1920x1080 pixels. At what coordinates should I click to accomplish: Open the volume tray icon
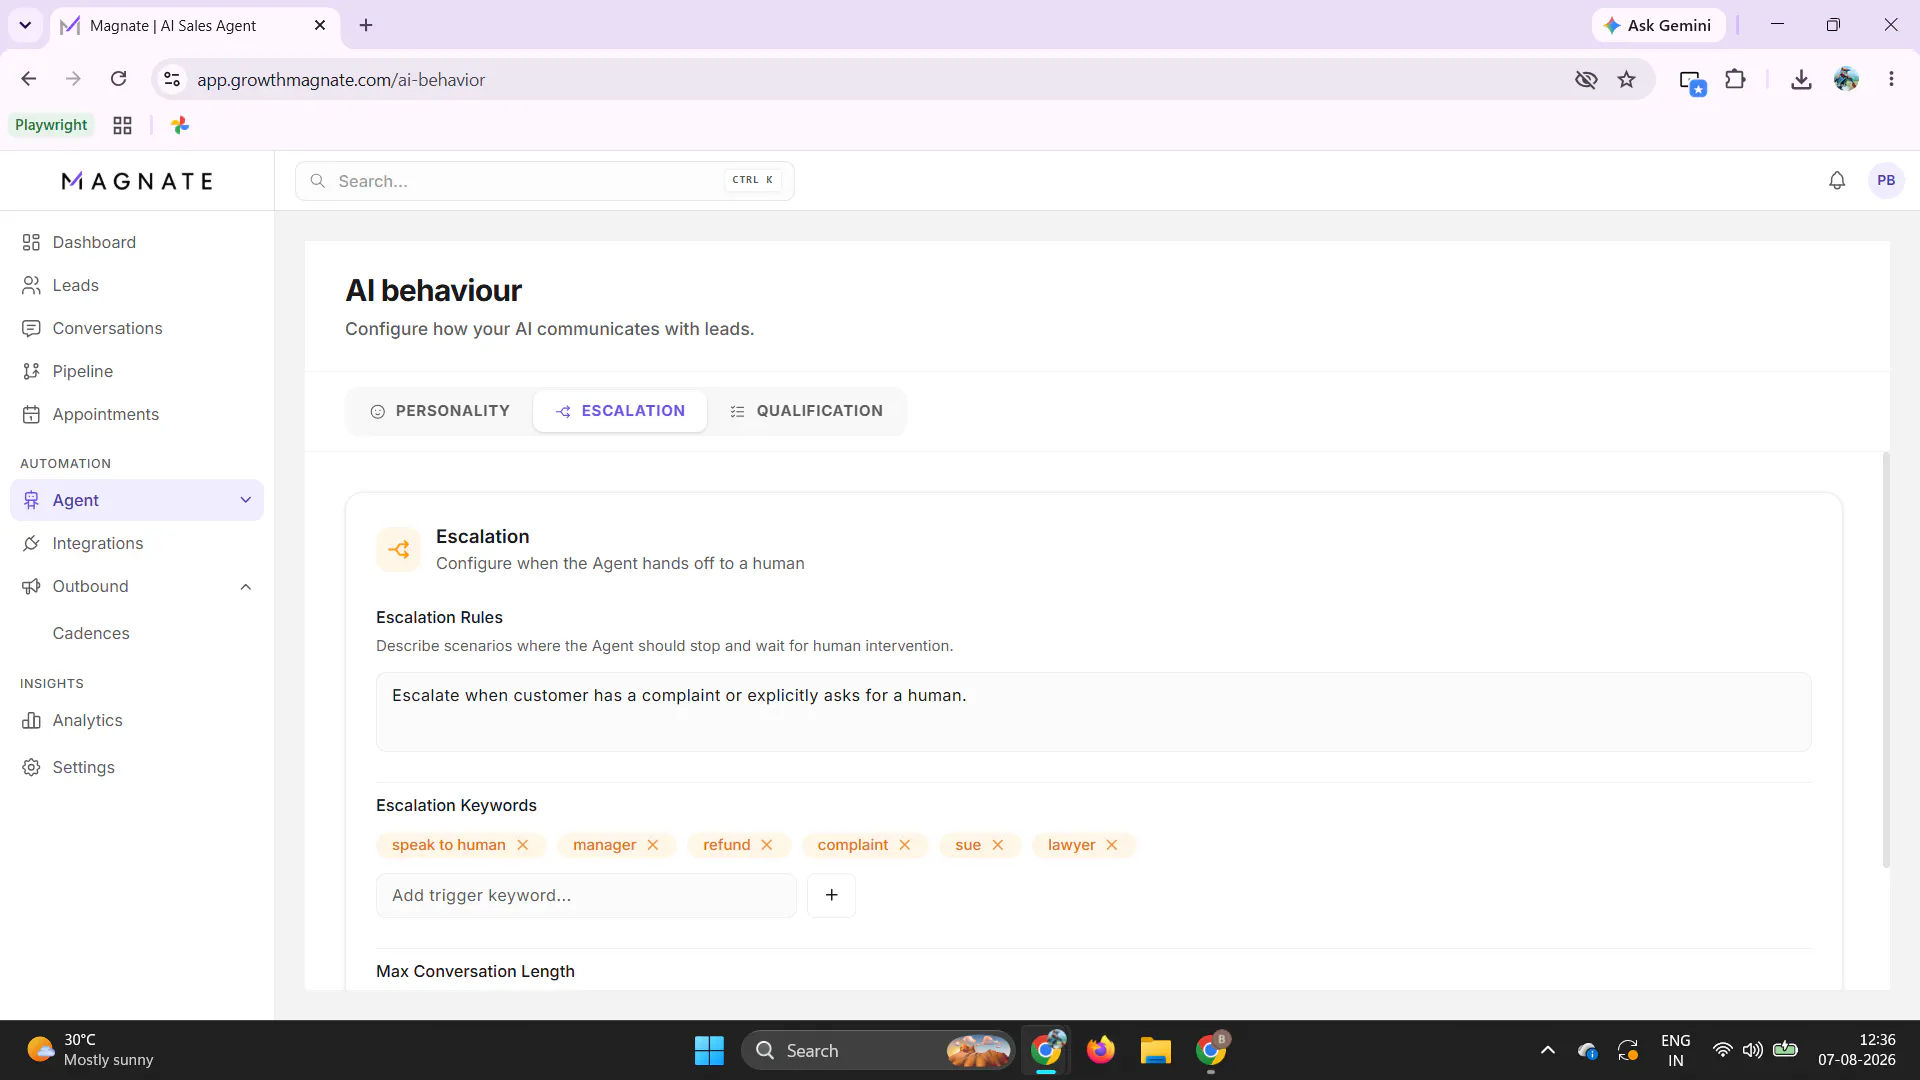(x=1753, y=1050)
